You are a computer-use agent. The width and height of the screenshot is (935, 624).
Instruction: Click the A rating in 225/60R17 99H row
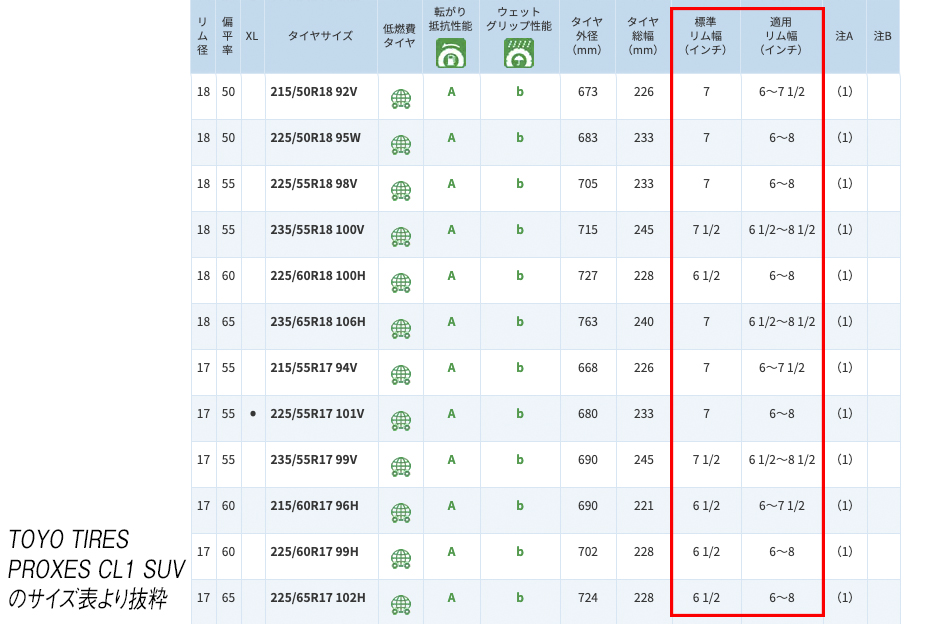click(451, 552)
